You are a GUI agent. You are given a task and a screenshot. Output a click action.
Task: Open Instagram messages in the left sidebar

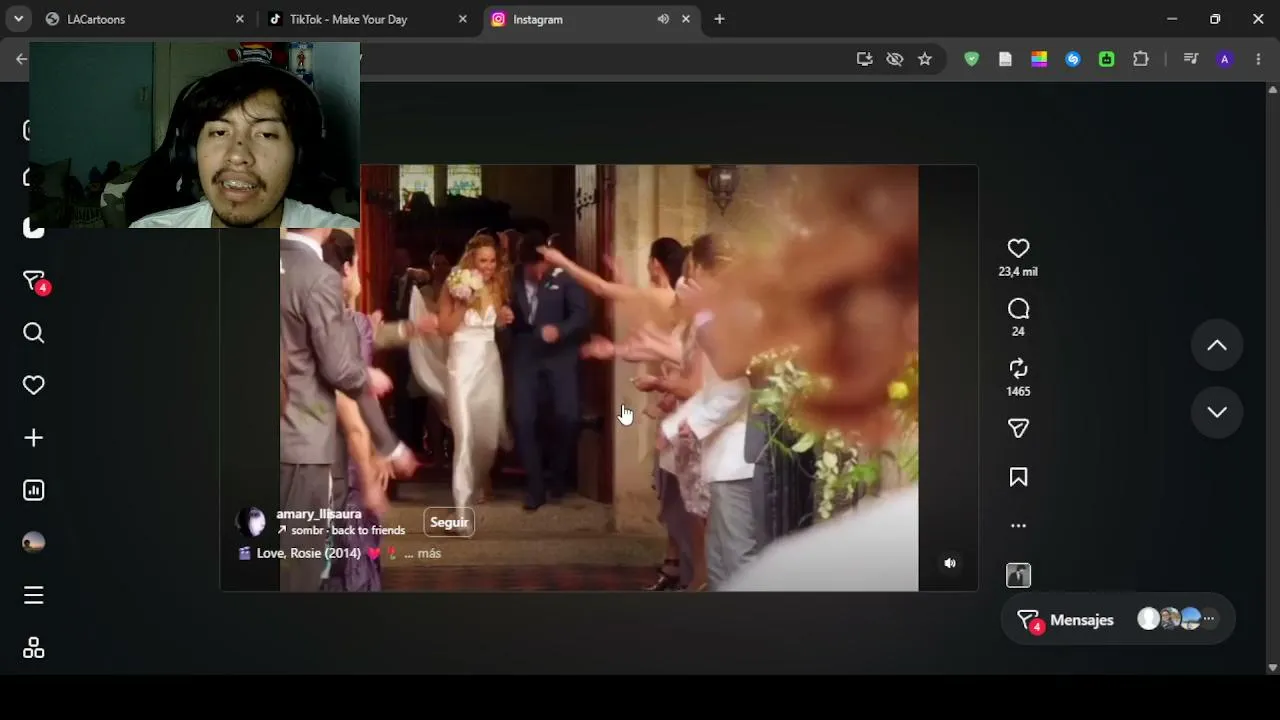coord(34,282)
